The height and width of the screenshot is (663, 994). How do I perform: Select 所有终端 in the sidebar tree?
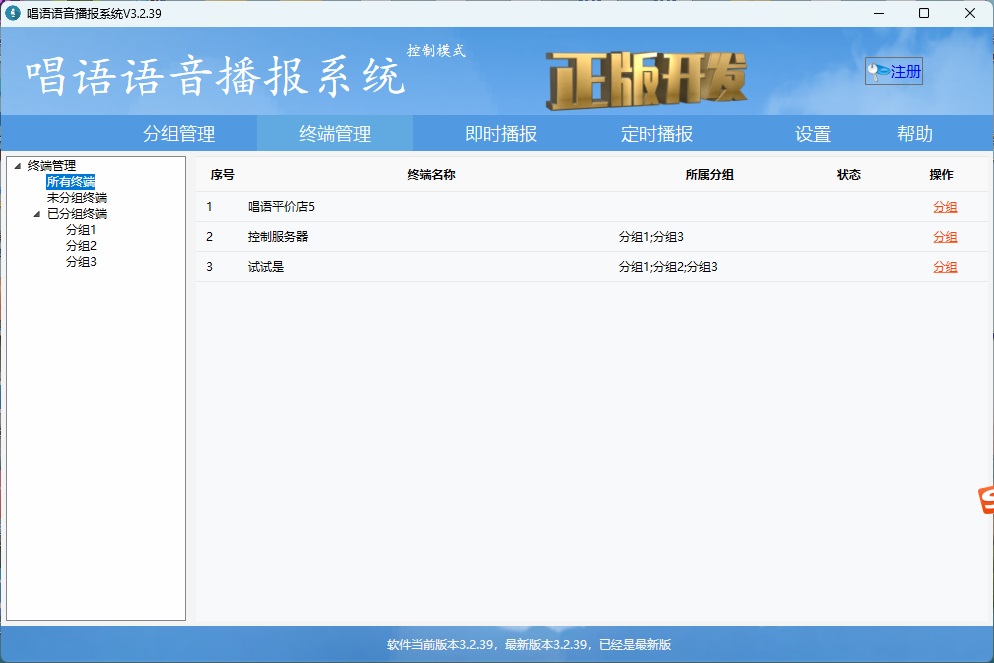coord(72,181)
